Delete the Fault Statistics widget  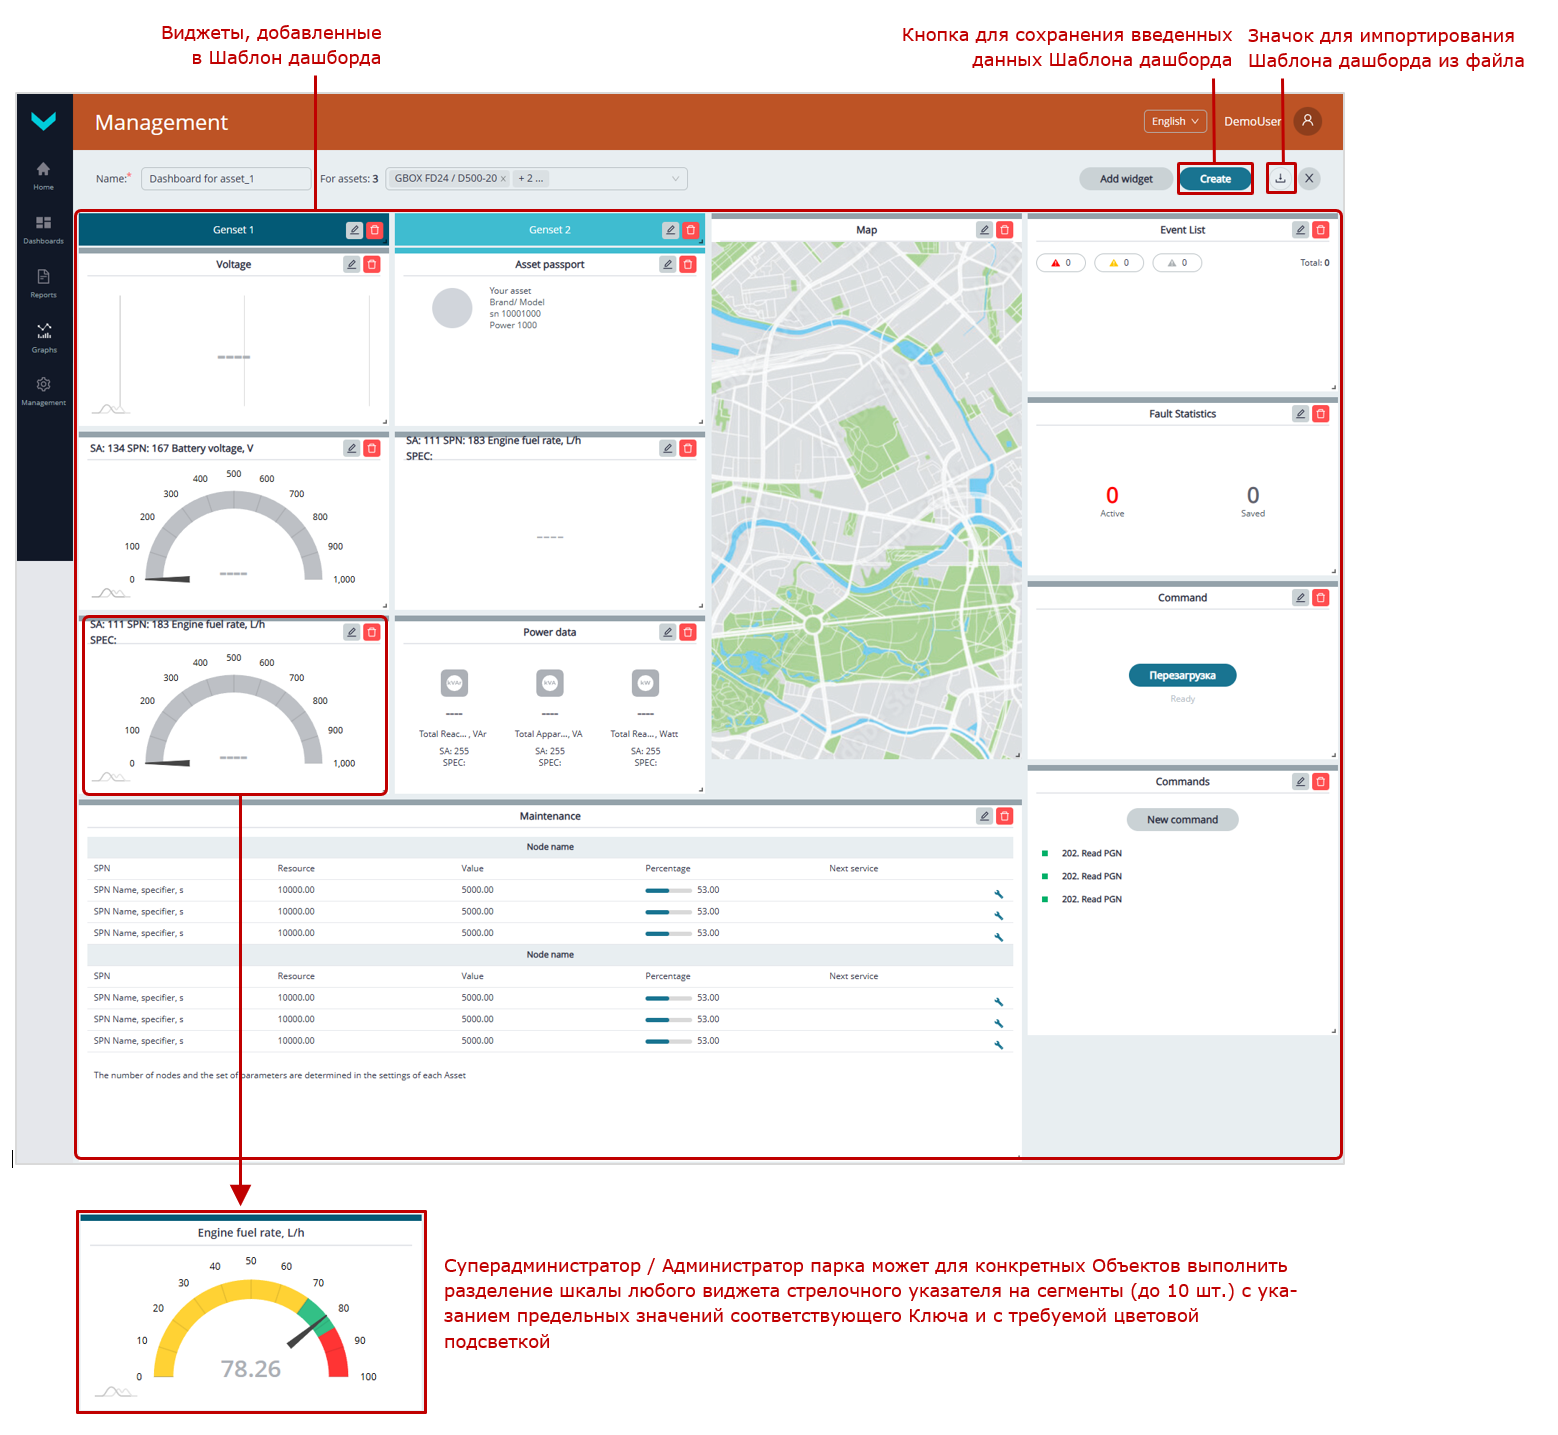coord(1321,414)
